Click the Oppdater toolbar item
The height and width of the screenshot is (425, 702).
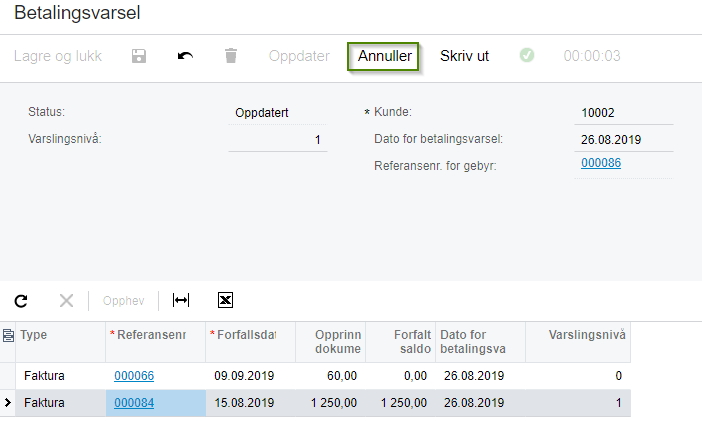click(299, 56)
